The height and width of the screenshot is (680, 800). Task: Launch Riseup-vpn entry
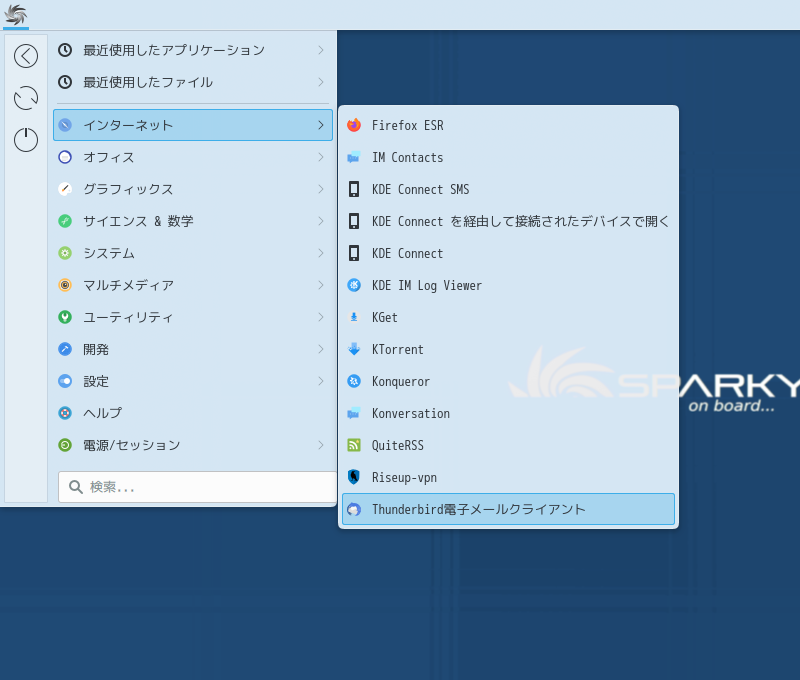tap(508, 477)
